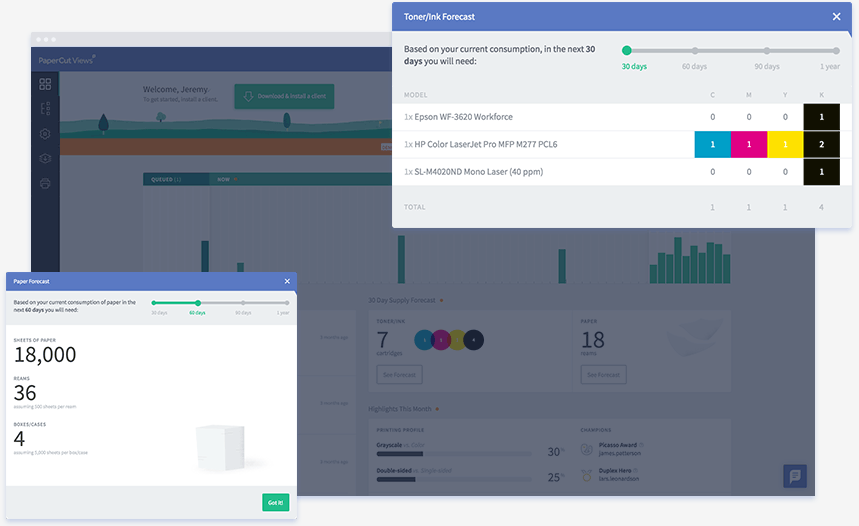This screenshot has height=526, width=859.
Task: Click the layered download icon in sidebar
Action: (45, 158)
